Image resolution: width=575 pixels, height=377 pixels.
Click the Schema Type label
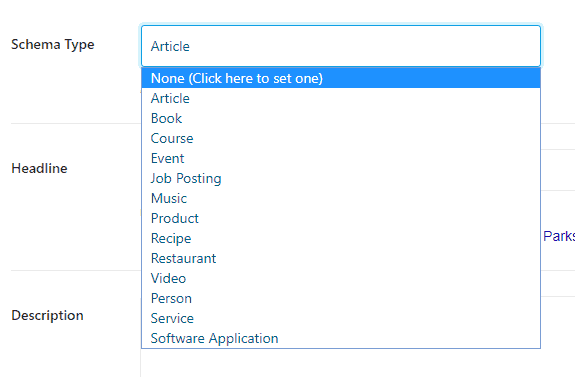(x=53, y=45)
